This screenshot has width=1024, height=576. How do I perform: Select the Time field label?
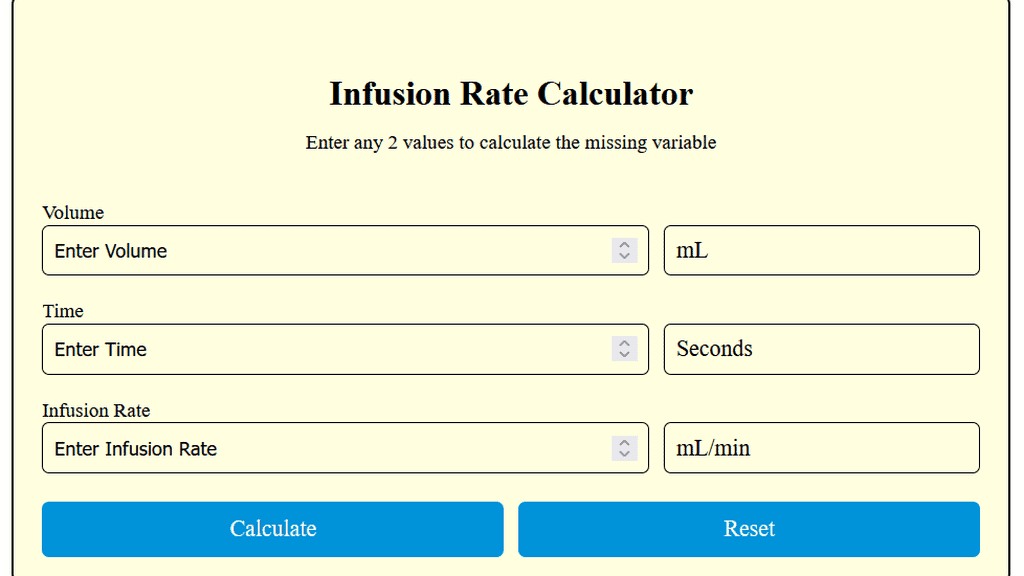[x=63, y=311]
